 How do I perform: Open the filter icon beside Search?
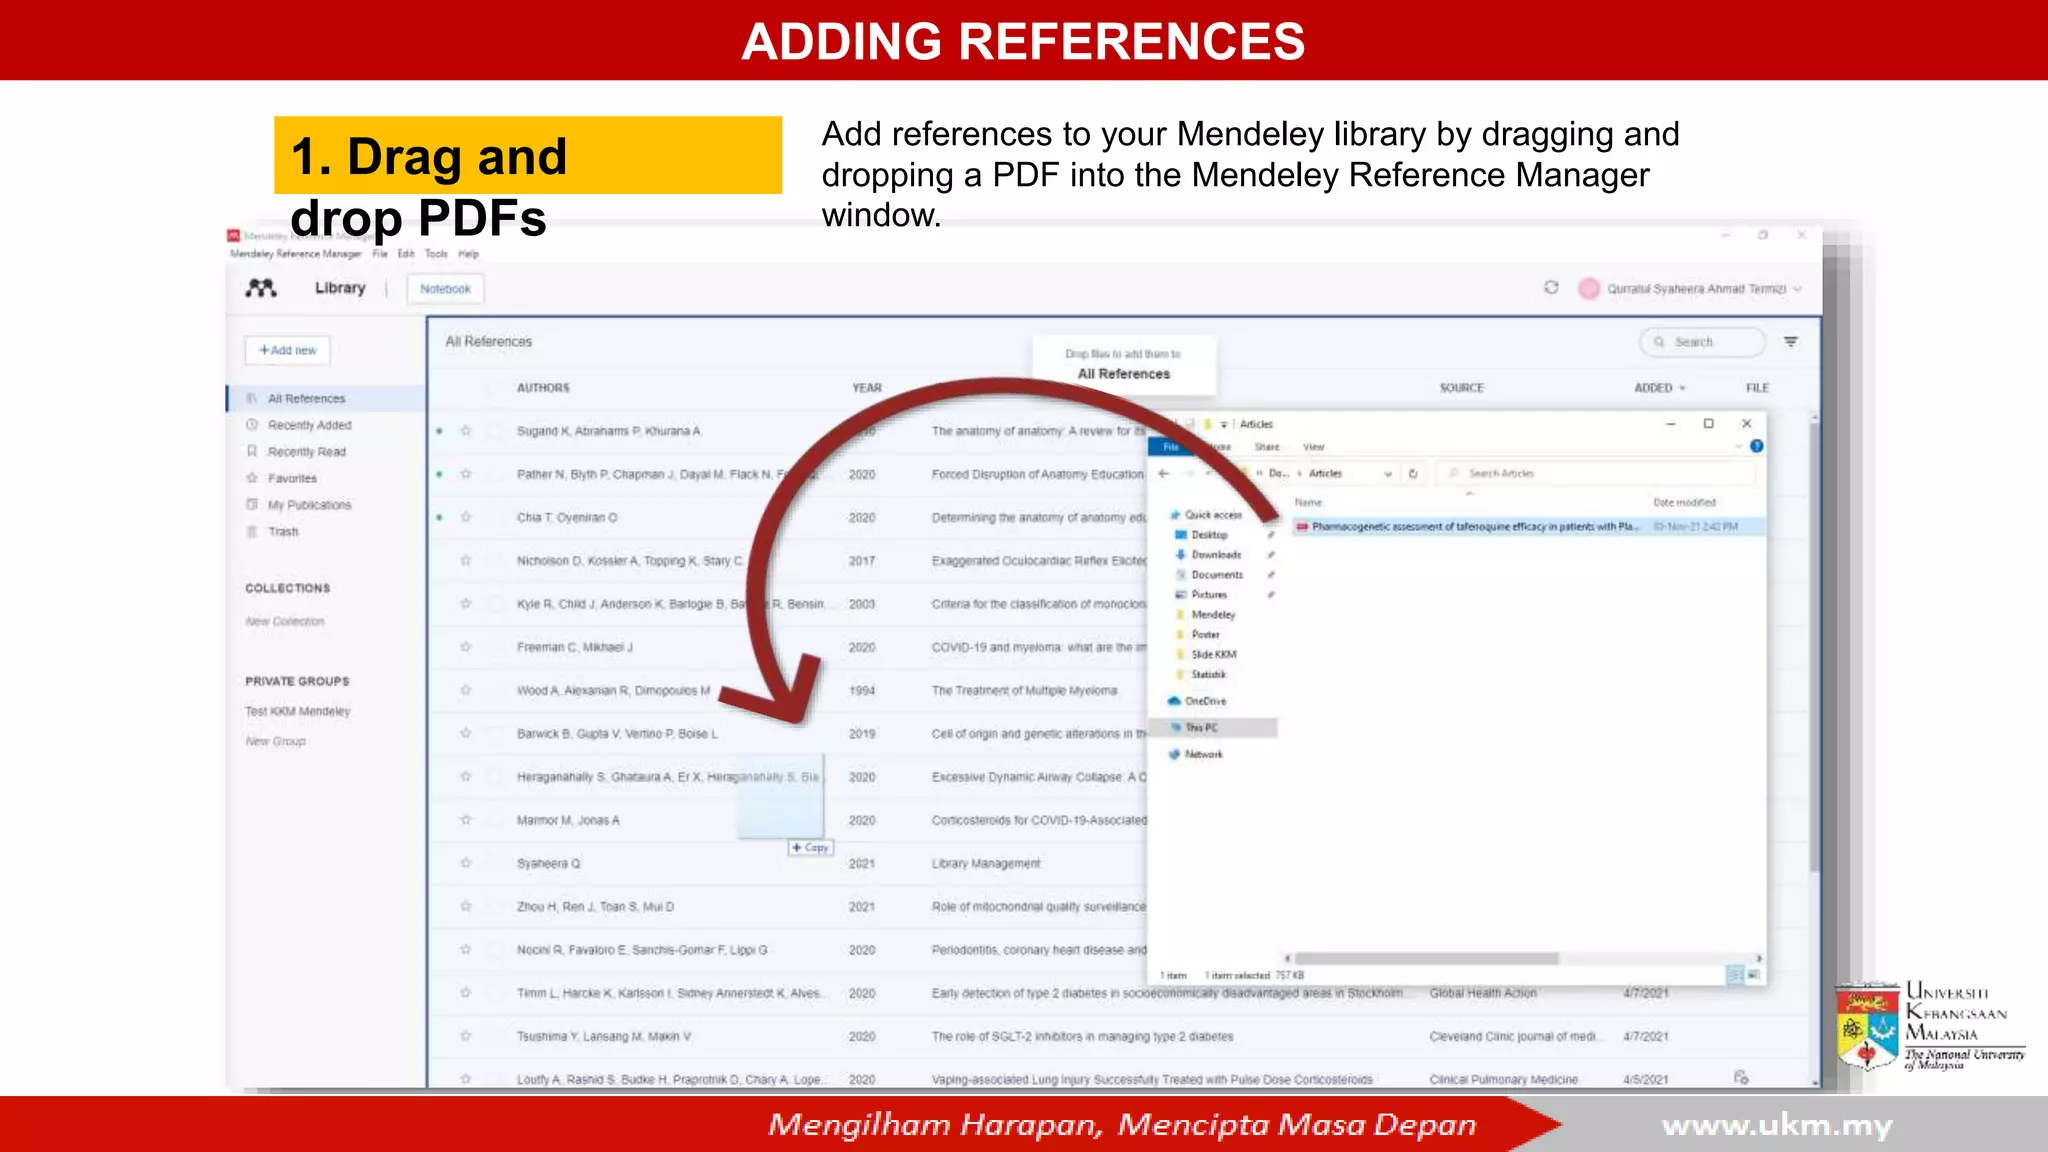[x=1791, y=342]
